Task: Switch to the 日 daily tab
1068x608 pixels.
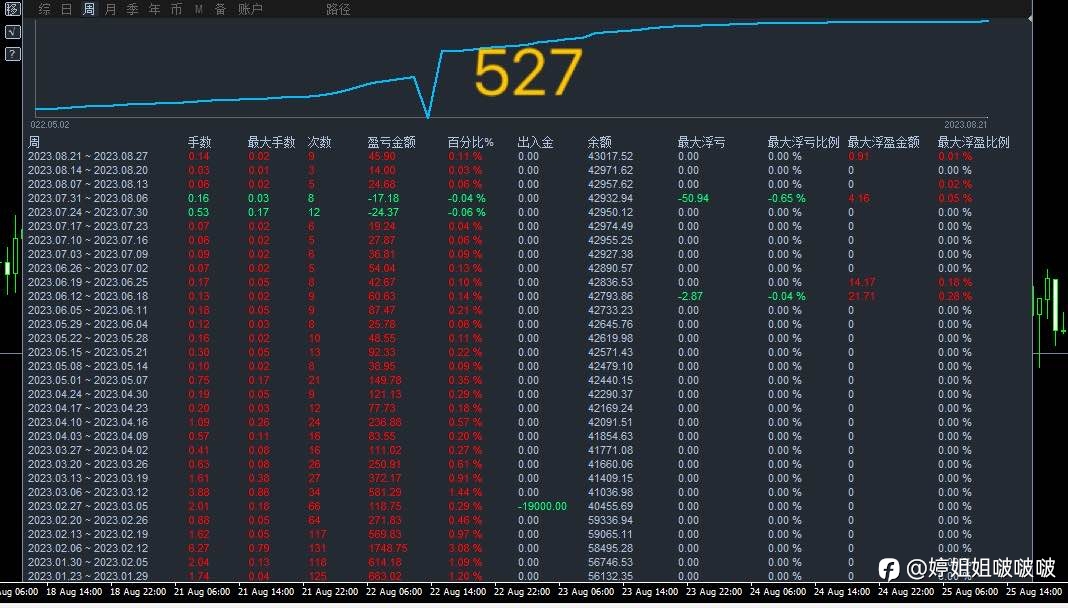Action: tap(67, 9)
